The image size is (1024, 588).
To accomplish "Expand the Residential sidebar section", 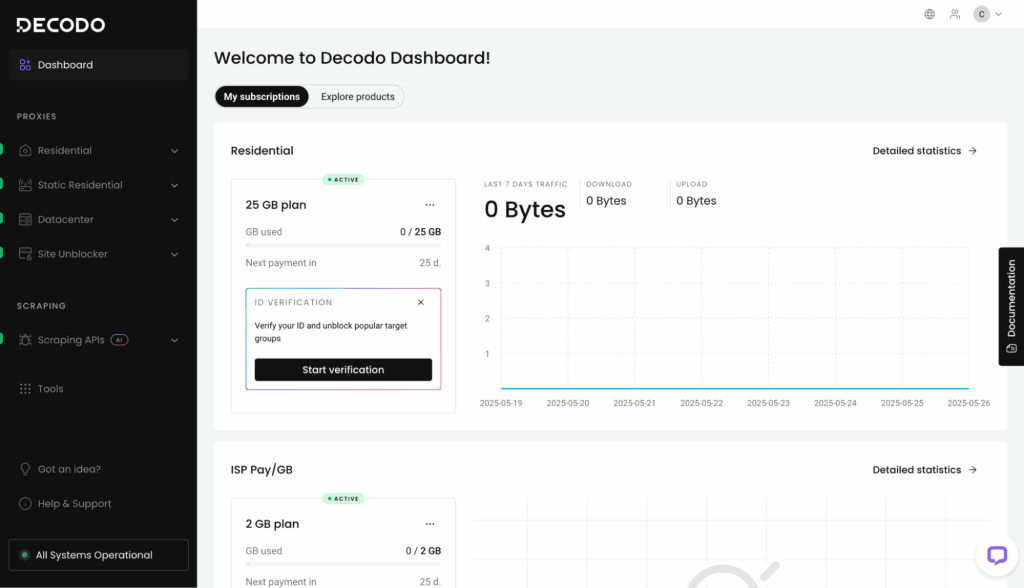I will coord(176,150).
